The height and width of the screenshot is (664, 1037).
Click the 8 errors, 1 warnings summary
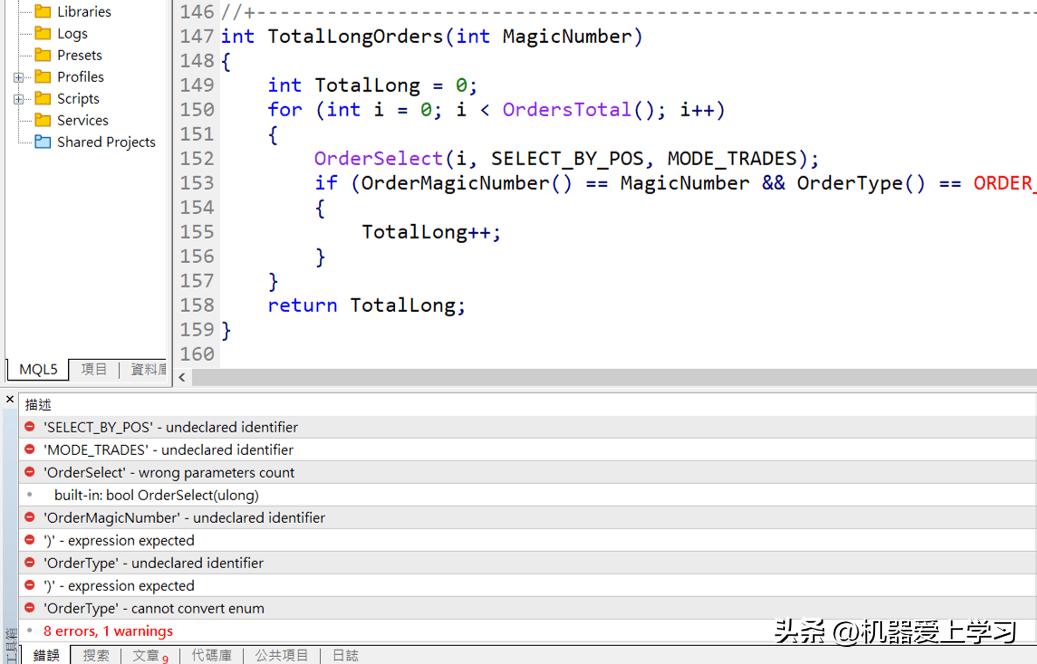[x=108, y=631]
